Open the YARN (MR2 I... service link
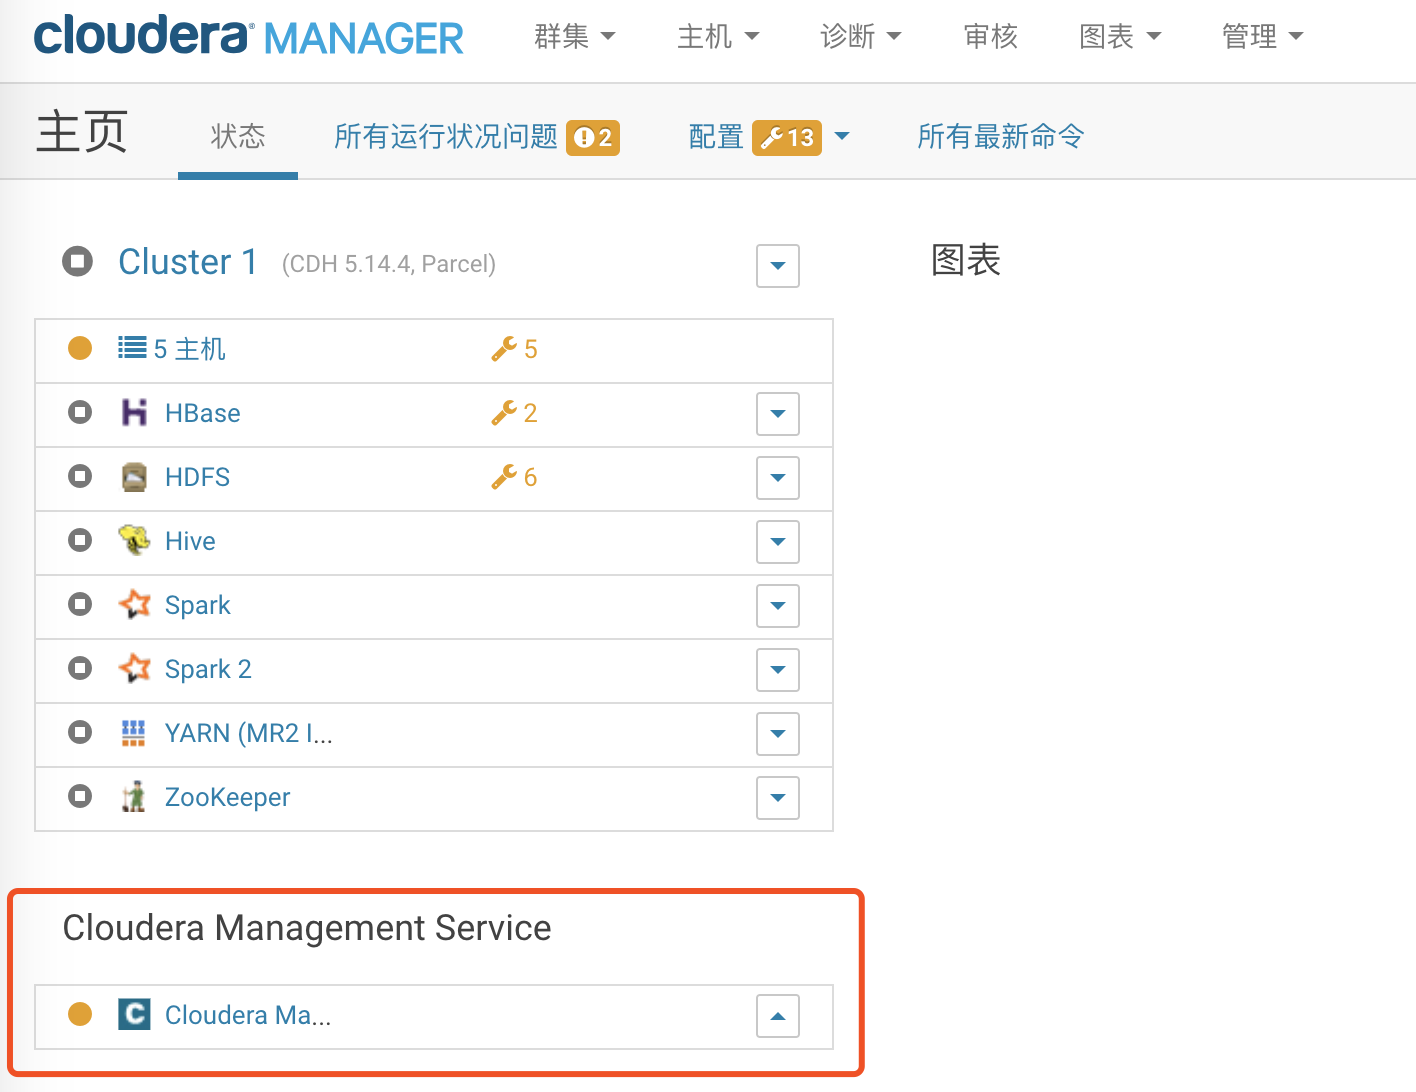The width and height of the screenshot is (1416, 1092). click(x=249, y=733)
